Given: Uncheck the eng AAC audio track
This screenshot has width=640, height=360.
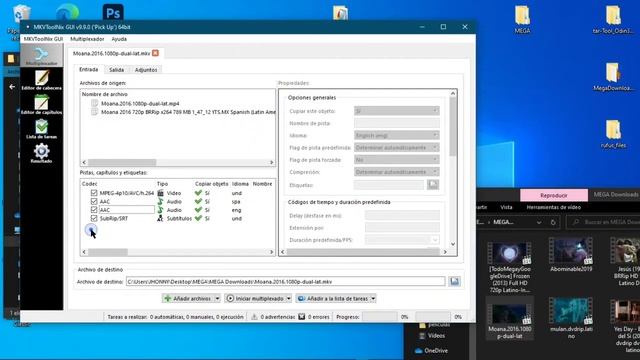Looking at the screenshot, I should 94,210.
